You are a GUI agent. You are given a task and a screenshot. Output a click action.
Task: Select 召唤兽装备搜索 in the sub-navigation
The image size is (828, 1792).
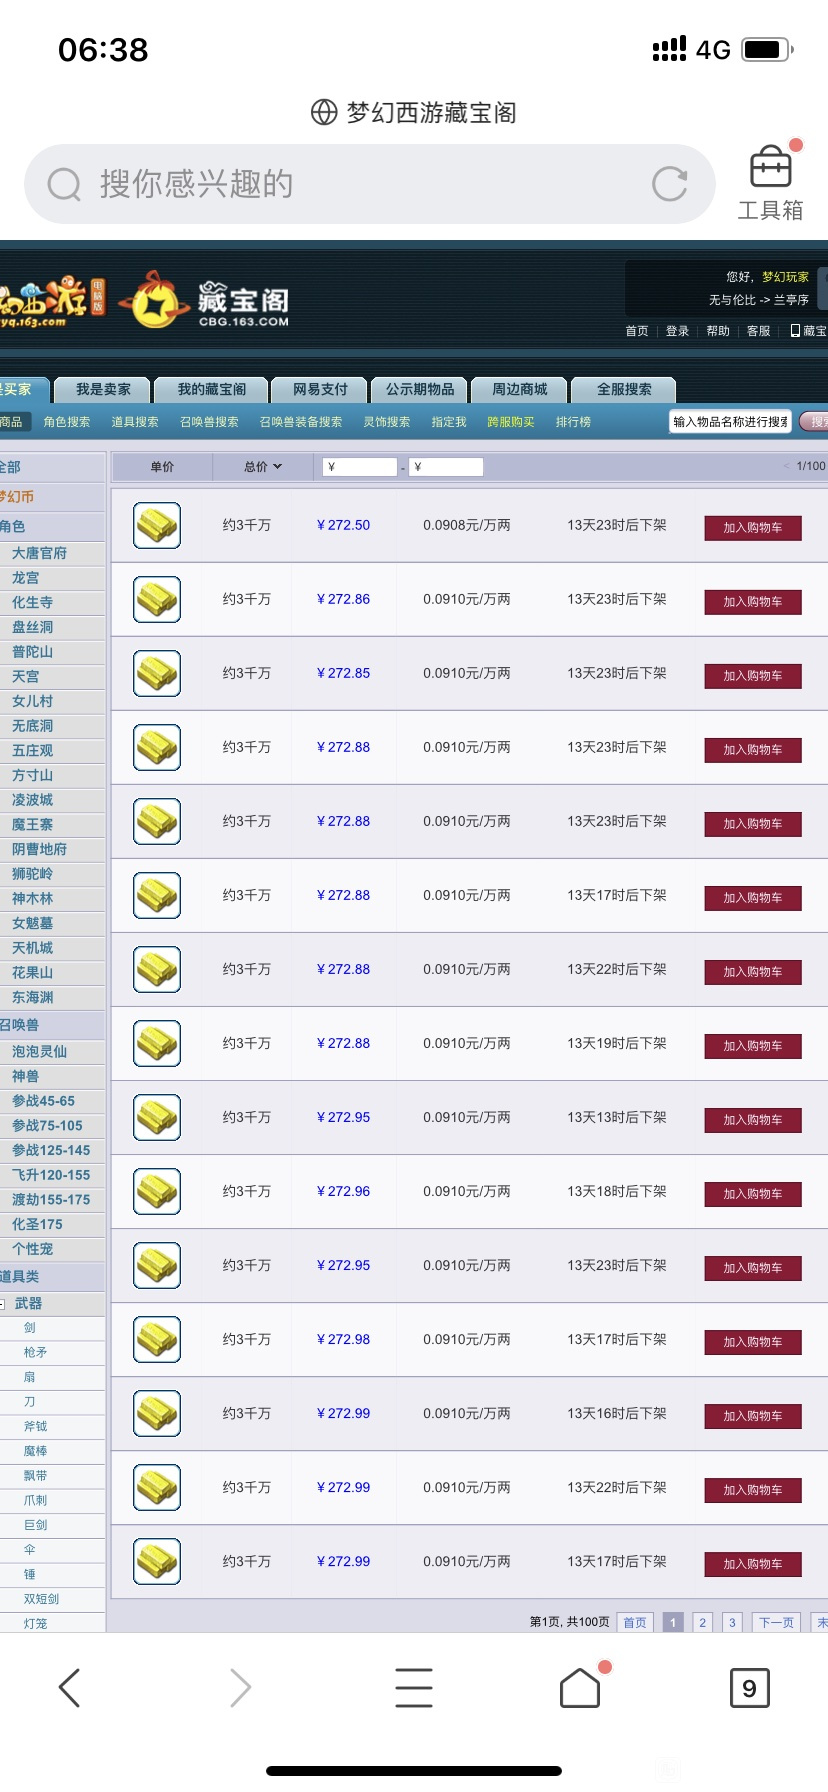tap(301, 422)
